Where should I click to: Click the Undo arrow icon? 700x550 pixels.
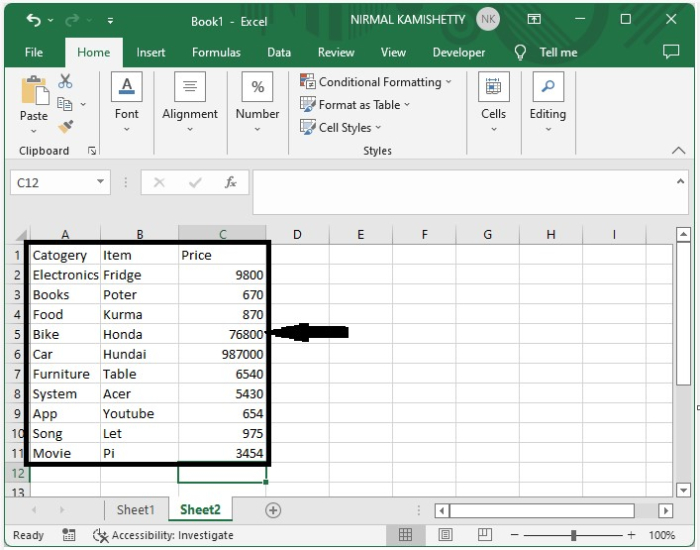(x=33, y=20)
